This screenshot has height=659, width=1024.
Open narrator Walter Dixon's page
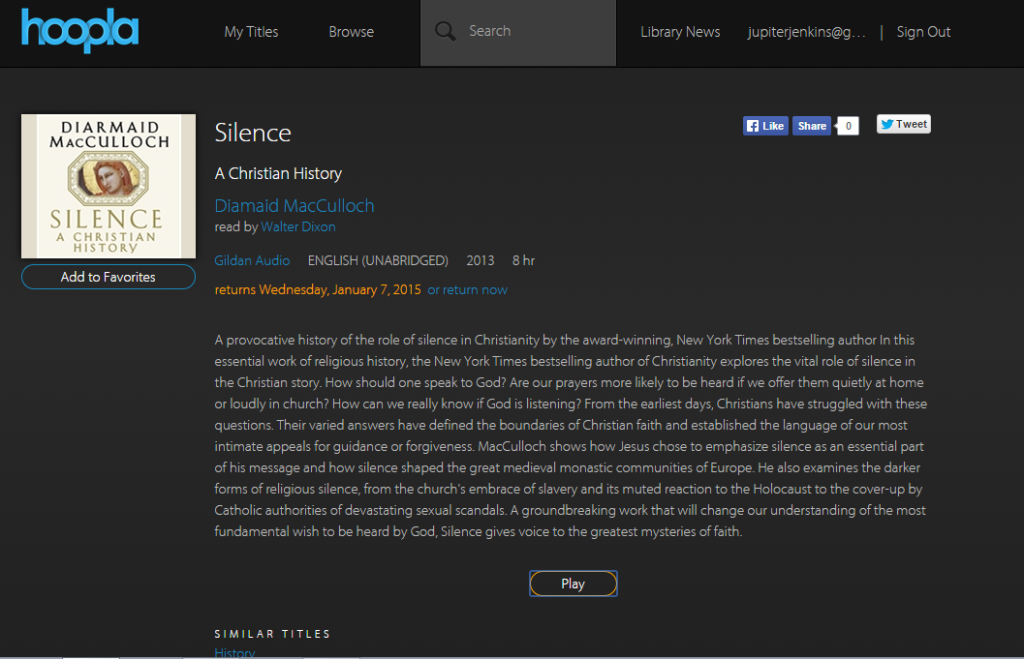click(x=298, y=227)
